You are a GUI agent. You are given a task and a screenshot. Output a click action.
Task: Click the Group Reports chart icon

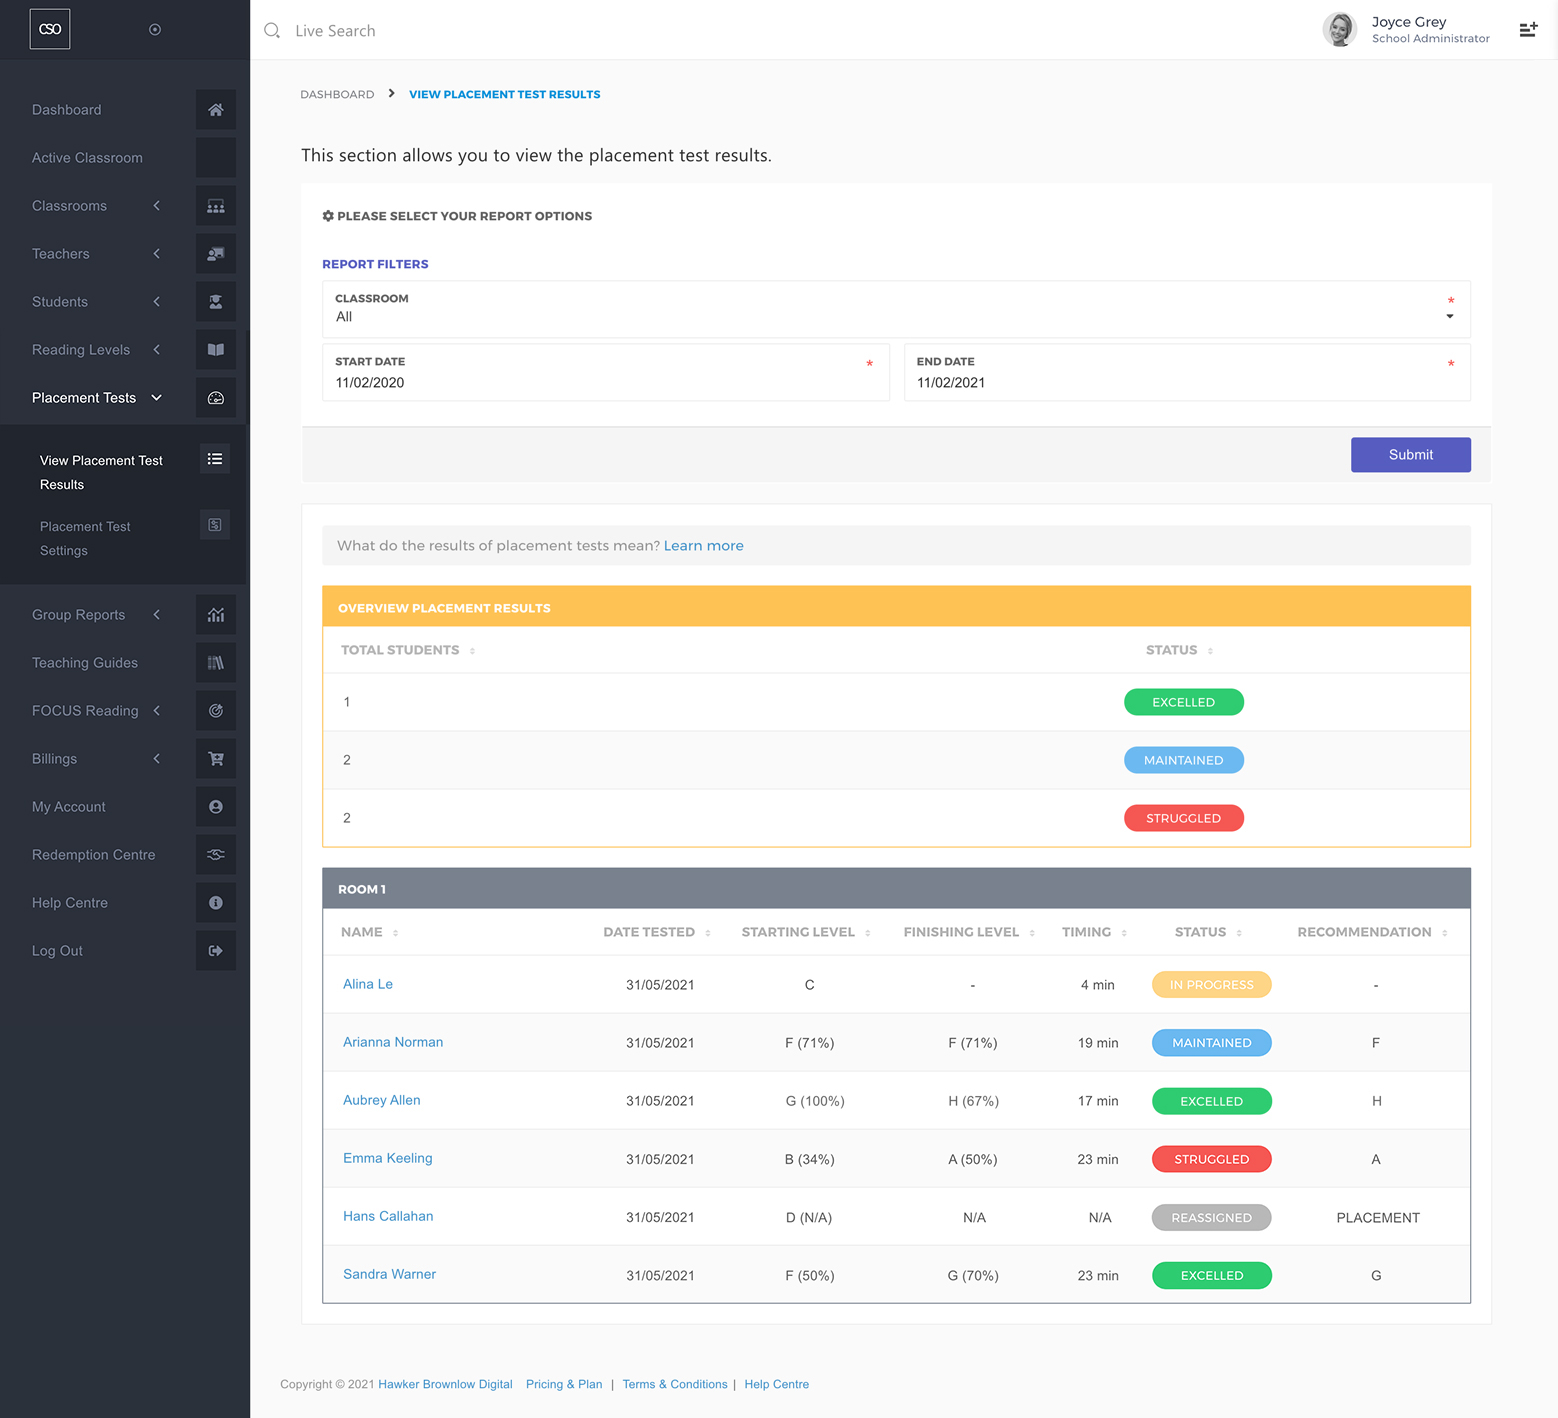pyautogui.click(x=215, y=615)
